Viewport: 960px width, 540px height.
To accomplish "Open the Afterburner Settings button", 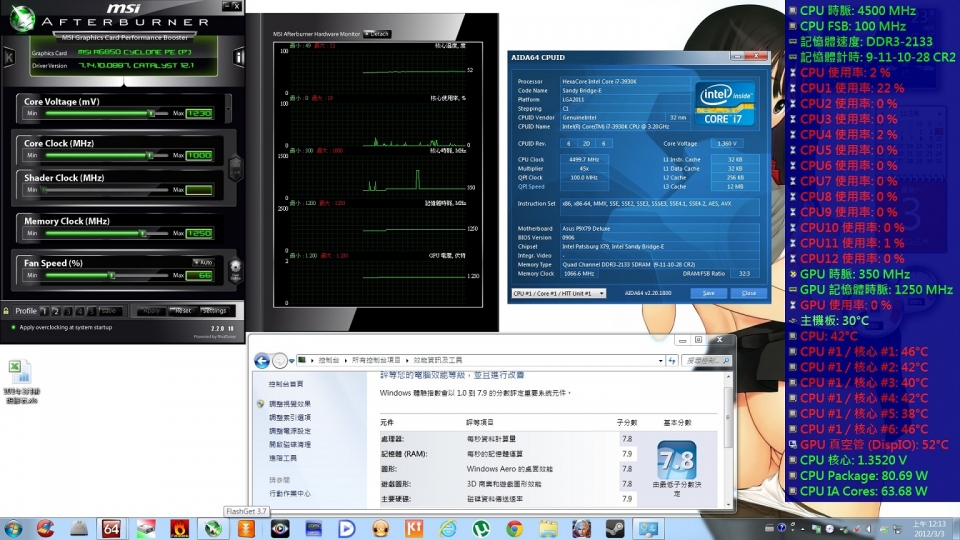I will coord(214,311).
